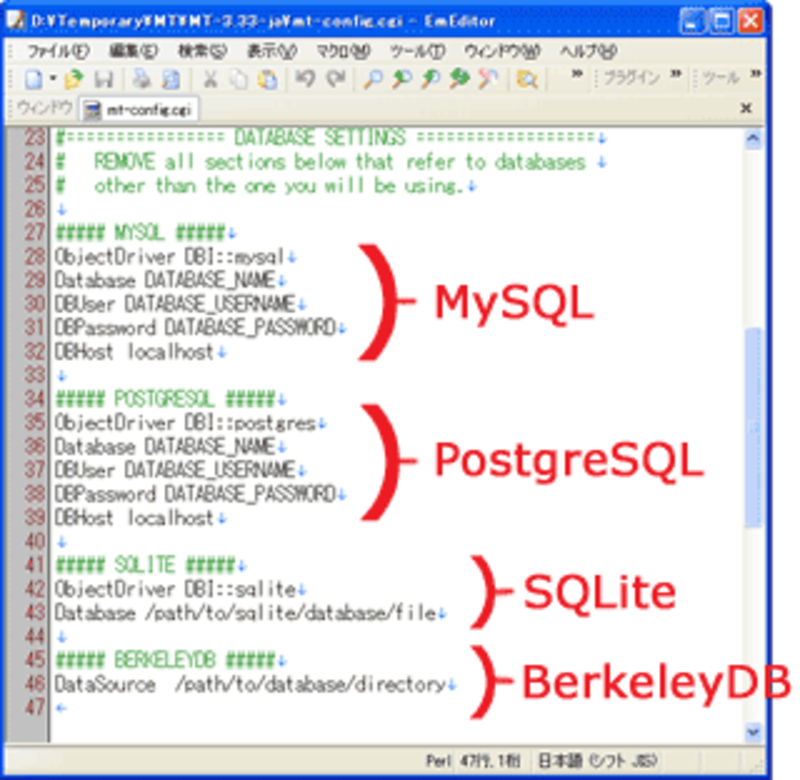Viewport: 800px width, 780px height.
Task: Open the ウィンドウ(W) menu
Action: click(x=502, y=51)
